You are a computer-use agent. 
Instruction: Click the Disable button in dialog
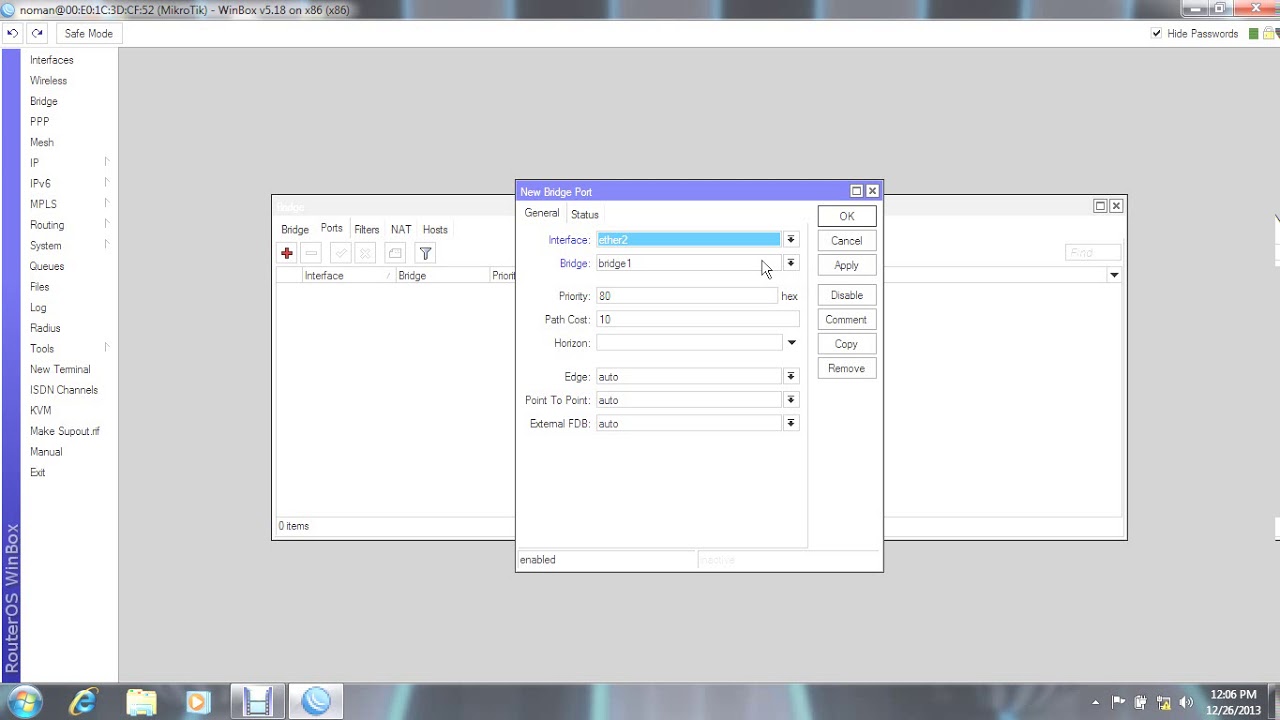tap(847, 295)
